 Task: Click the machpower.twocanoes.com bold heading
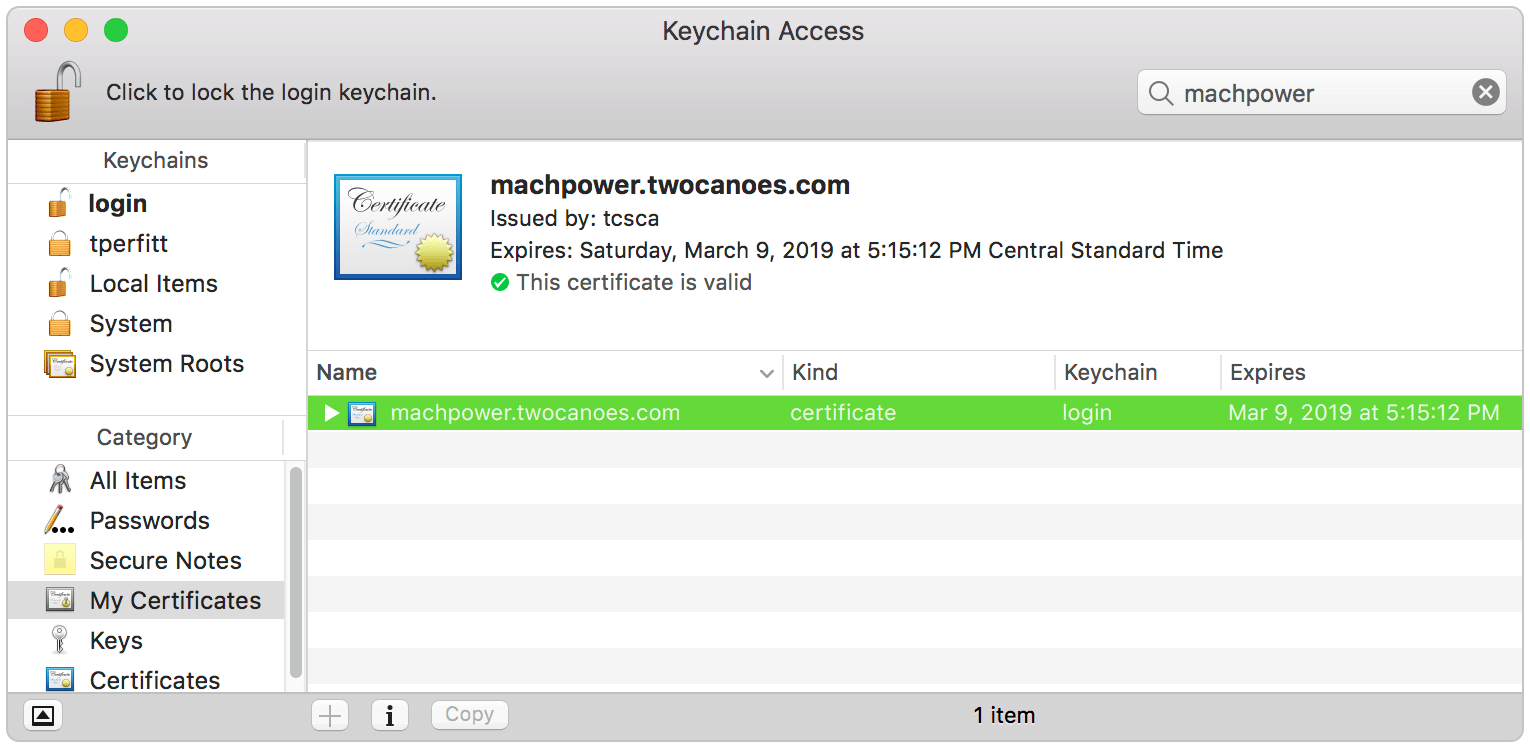coord(670,185)
